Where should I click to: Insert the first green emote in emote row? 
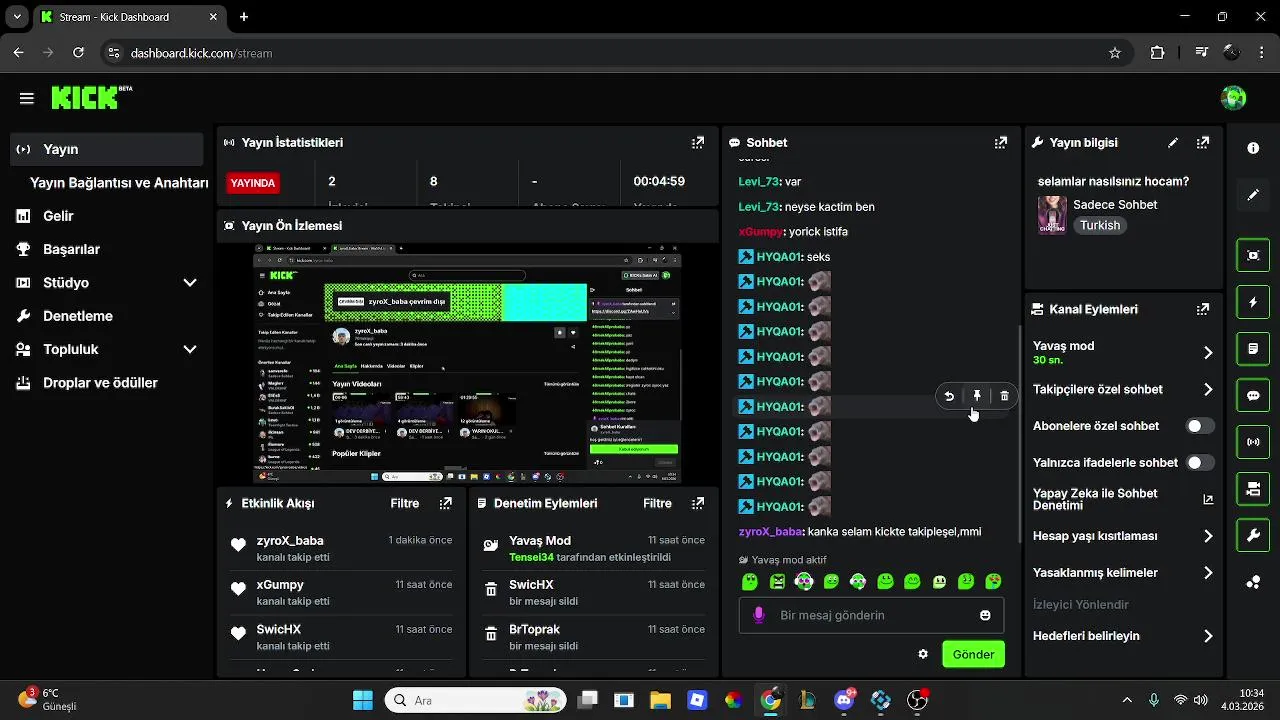point(750,581)
